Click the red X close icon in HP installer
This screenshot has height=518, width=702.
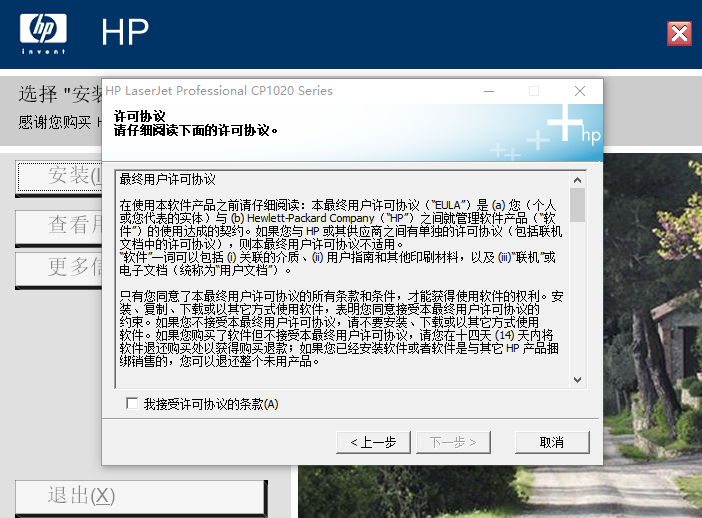coord(679,34)
